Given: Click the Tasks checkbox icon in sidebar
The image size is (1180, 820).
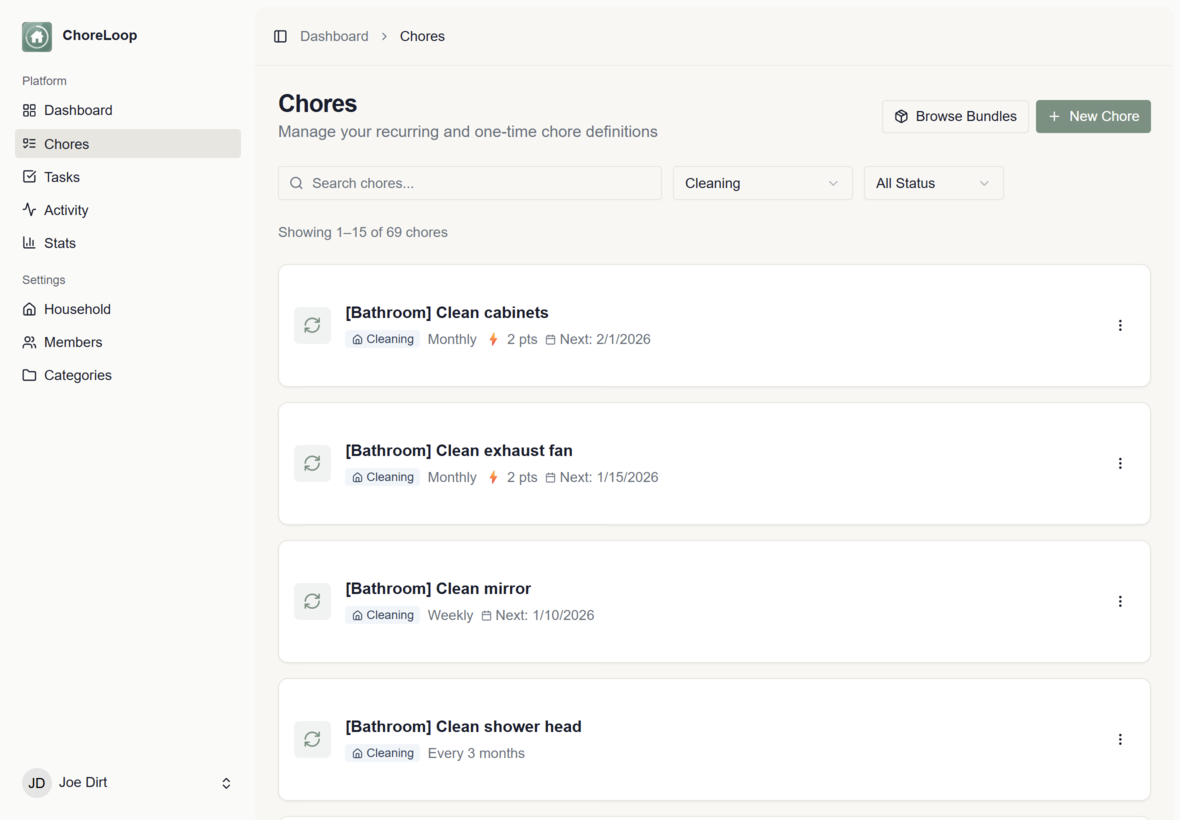Looking at the screenshot, I should pyautogui.click(x=29, y=177).
